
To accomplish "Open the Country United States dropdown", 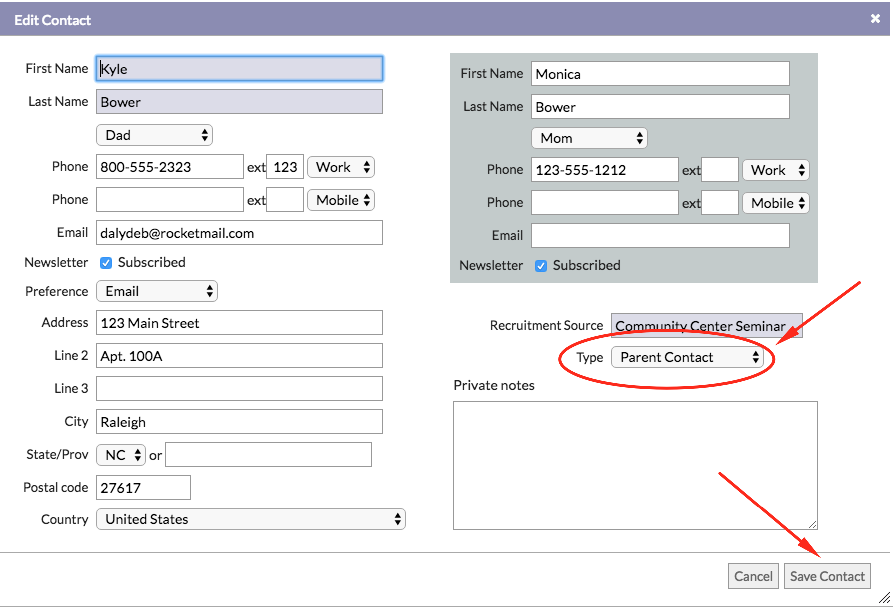I will tap(251, 519).
